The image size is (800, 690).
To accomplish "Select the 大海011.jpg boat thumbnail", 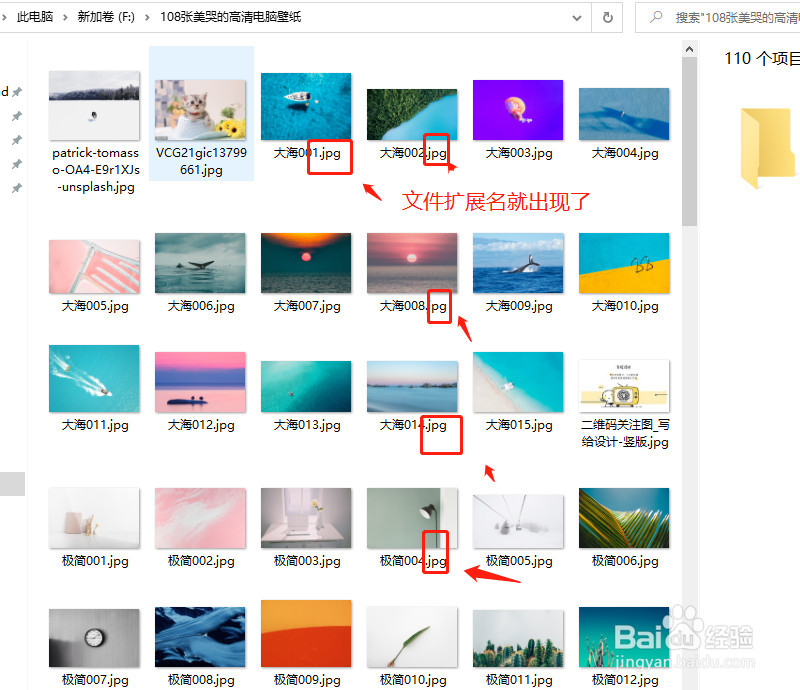I will 94,379.
